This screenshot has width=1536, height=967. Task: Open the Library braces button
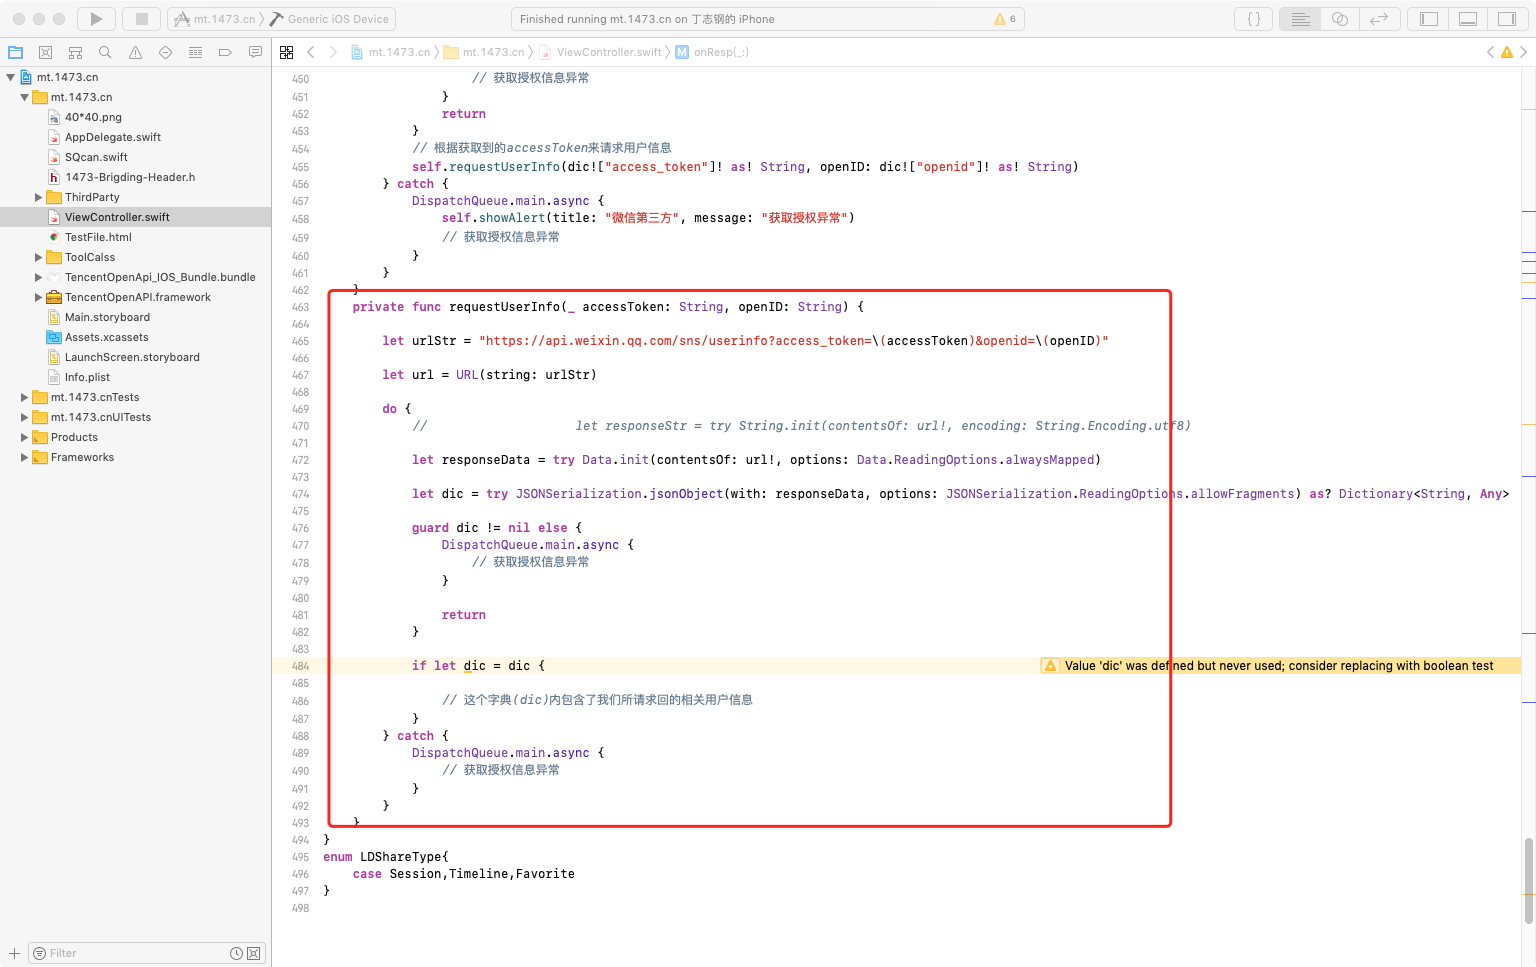pyautogui.click(x=1254, y=19)
